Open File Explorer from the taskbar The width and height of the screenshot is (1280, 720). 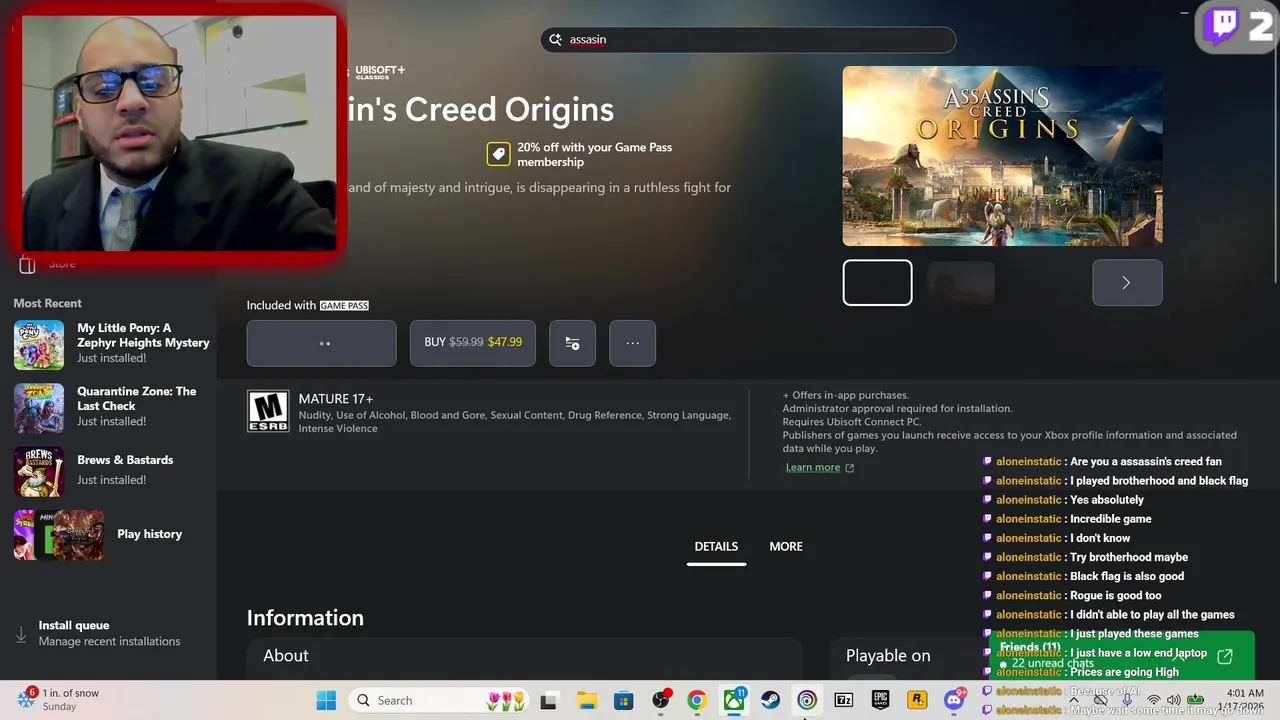point(586,701)
